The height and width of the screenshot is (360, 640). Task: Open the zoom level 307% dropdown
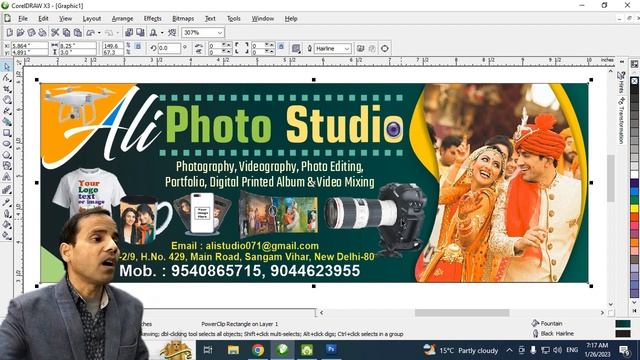coord(220,33)
